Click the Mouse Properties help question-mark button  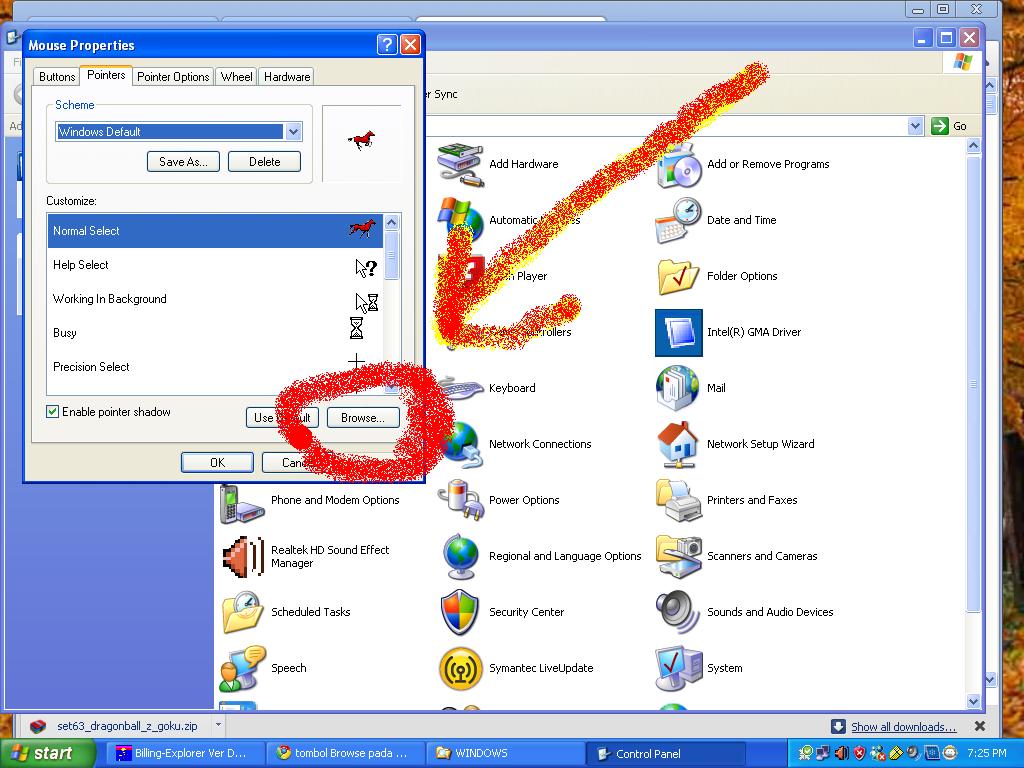[x=387, y=44]
